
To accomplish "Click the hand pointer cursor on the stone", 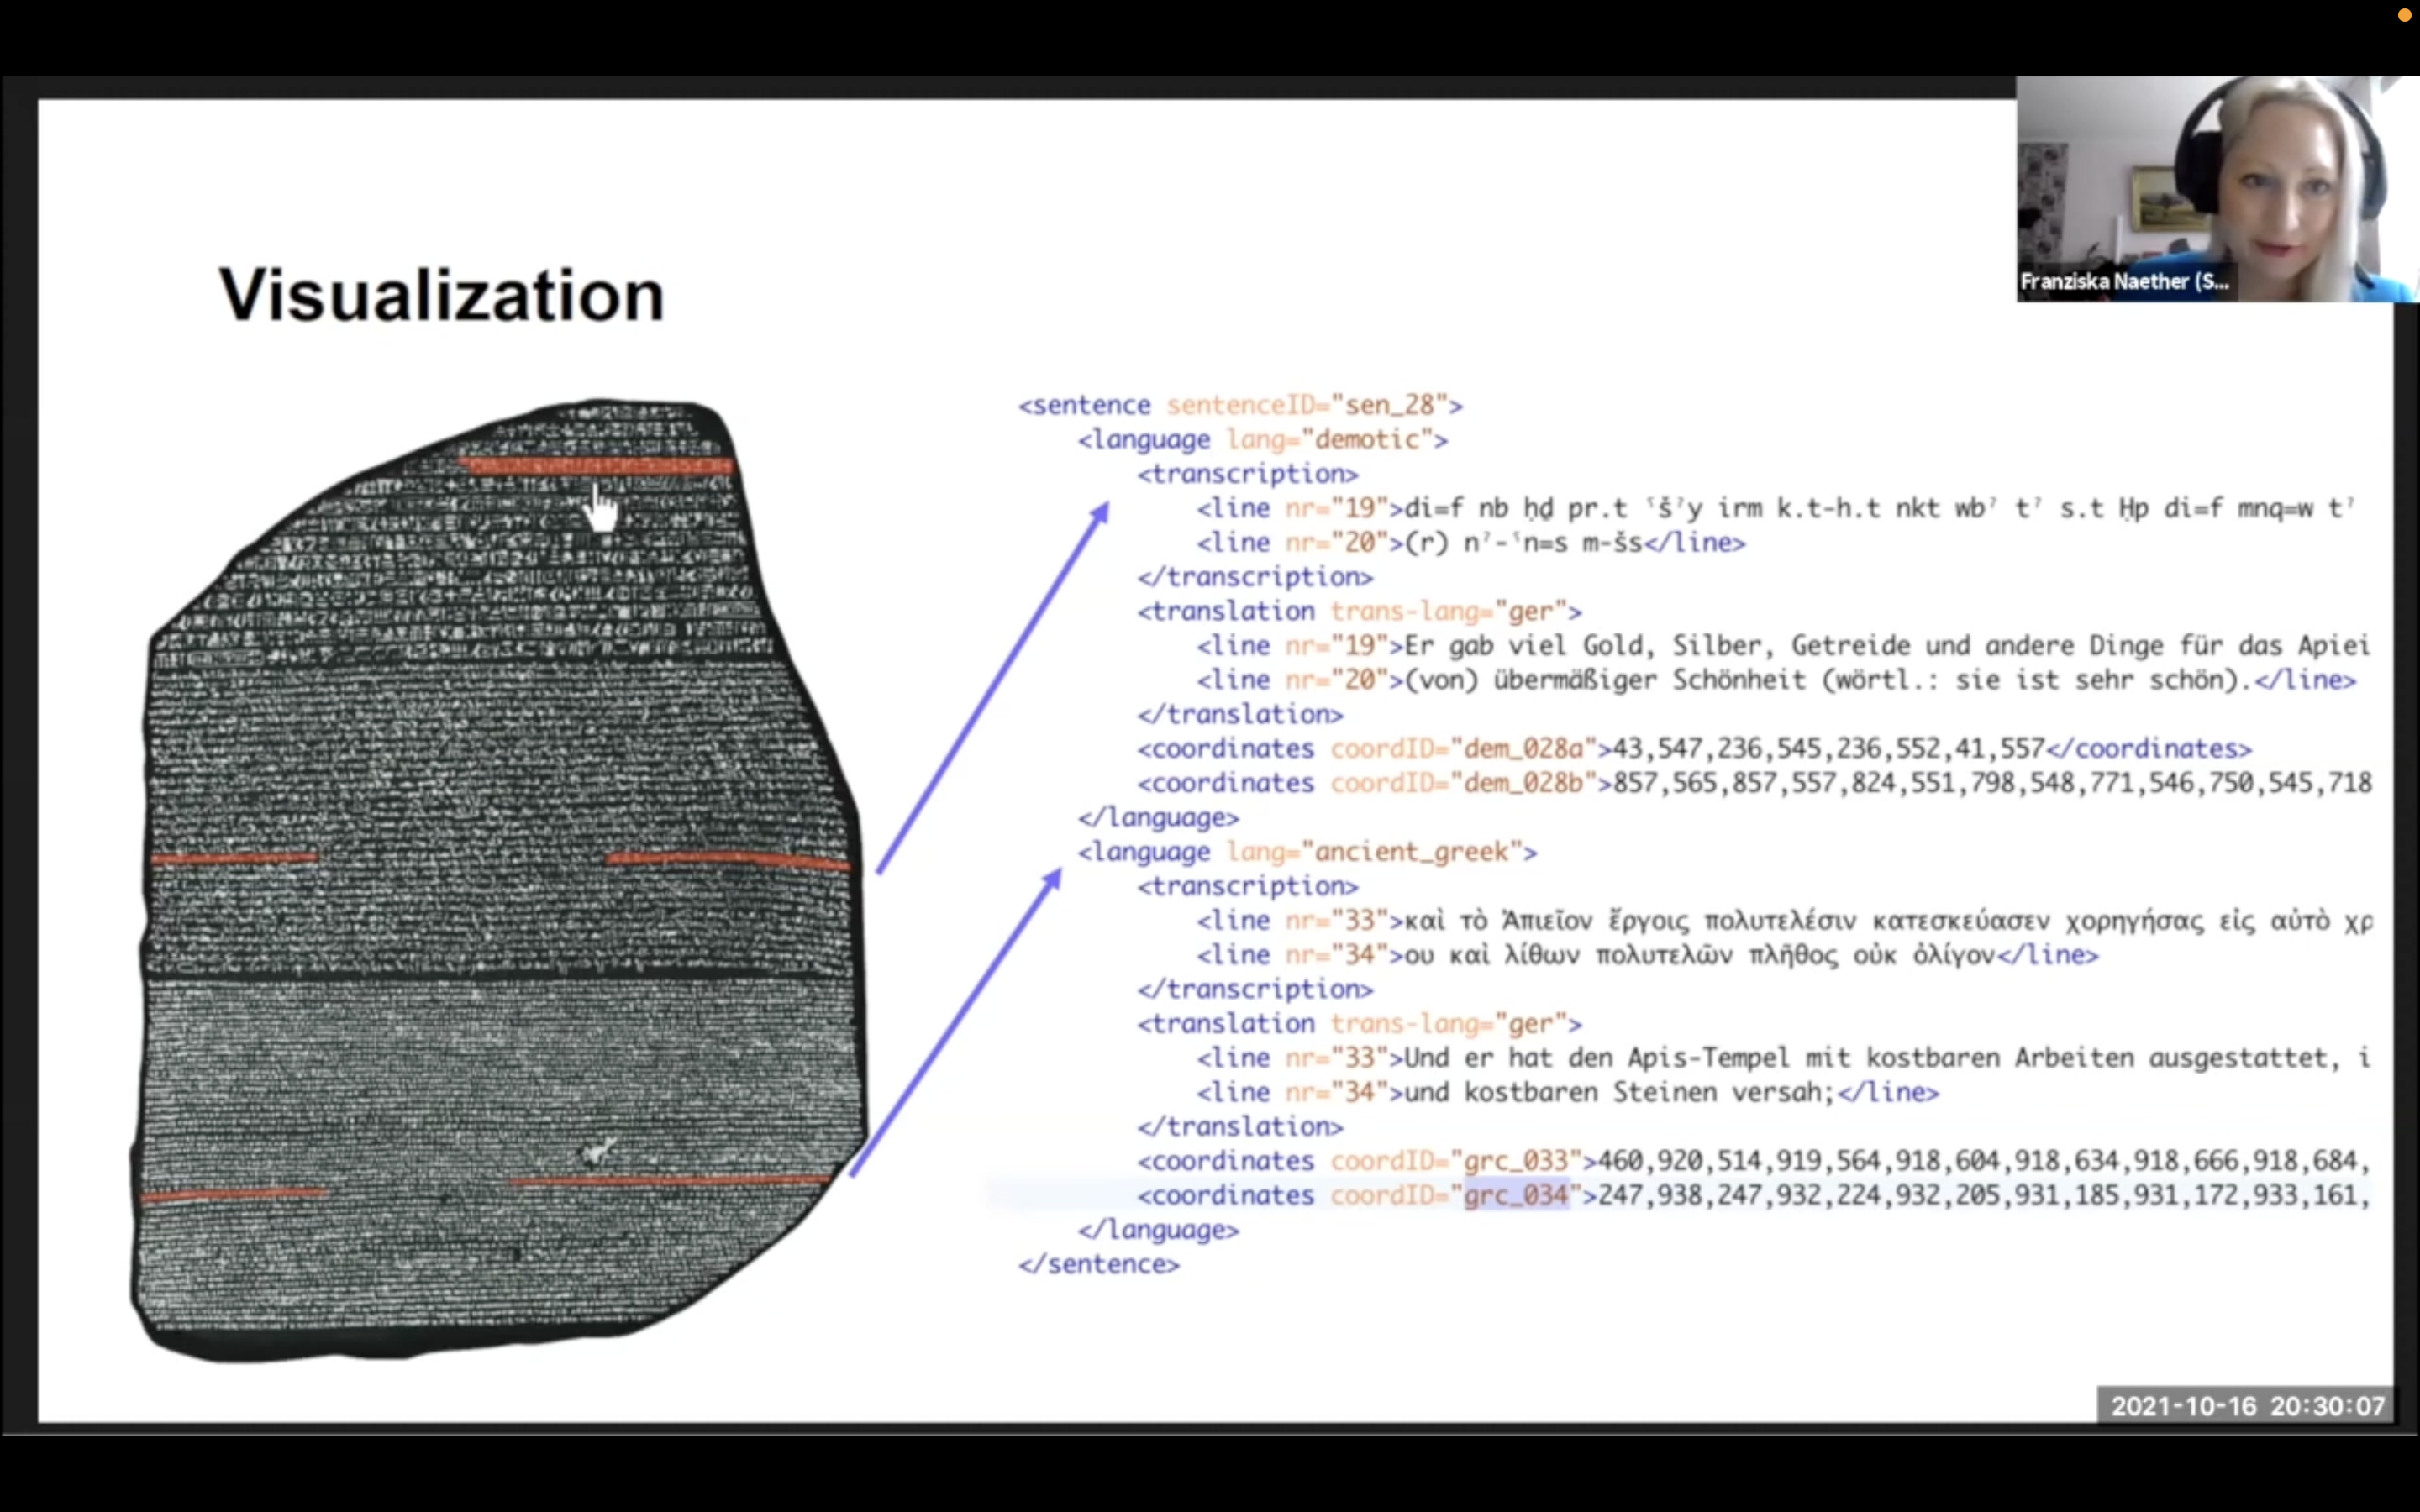I will (x=601, y=509).
